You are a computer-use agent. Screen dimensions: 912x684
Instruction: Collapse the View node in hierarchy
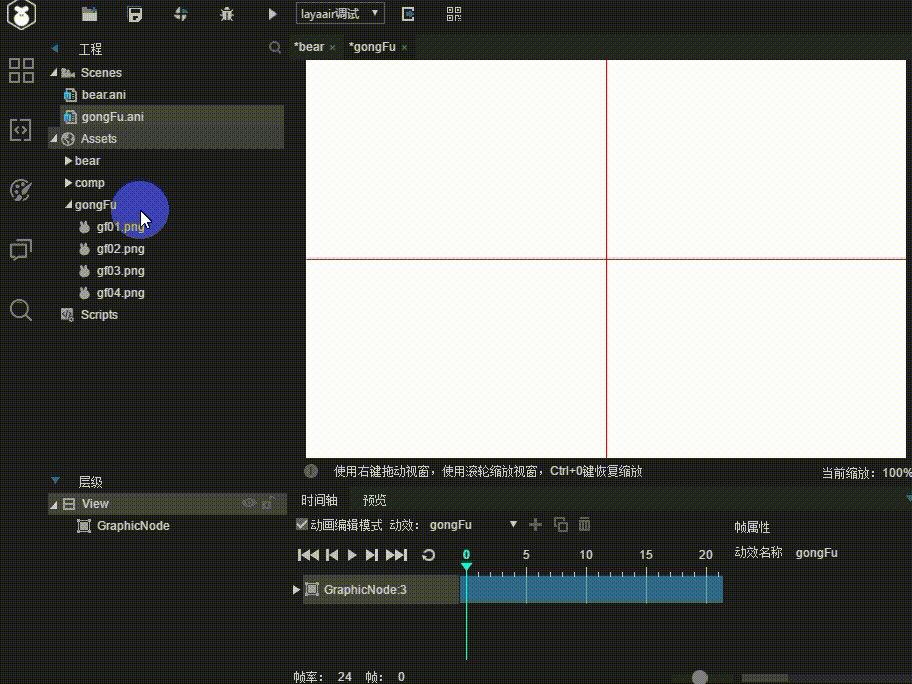(x=54, y=504)
